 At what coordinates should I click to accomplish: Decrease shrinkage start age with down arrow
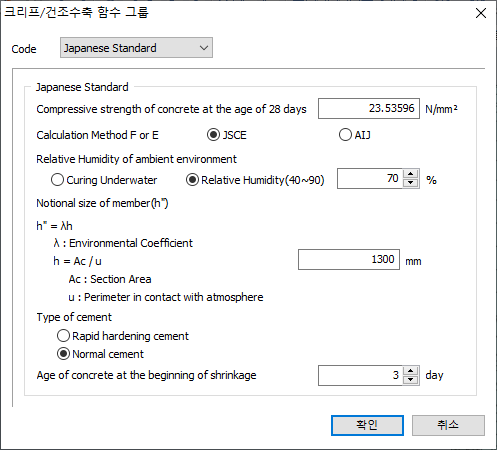coord(411,380)
